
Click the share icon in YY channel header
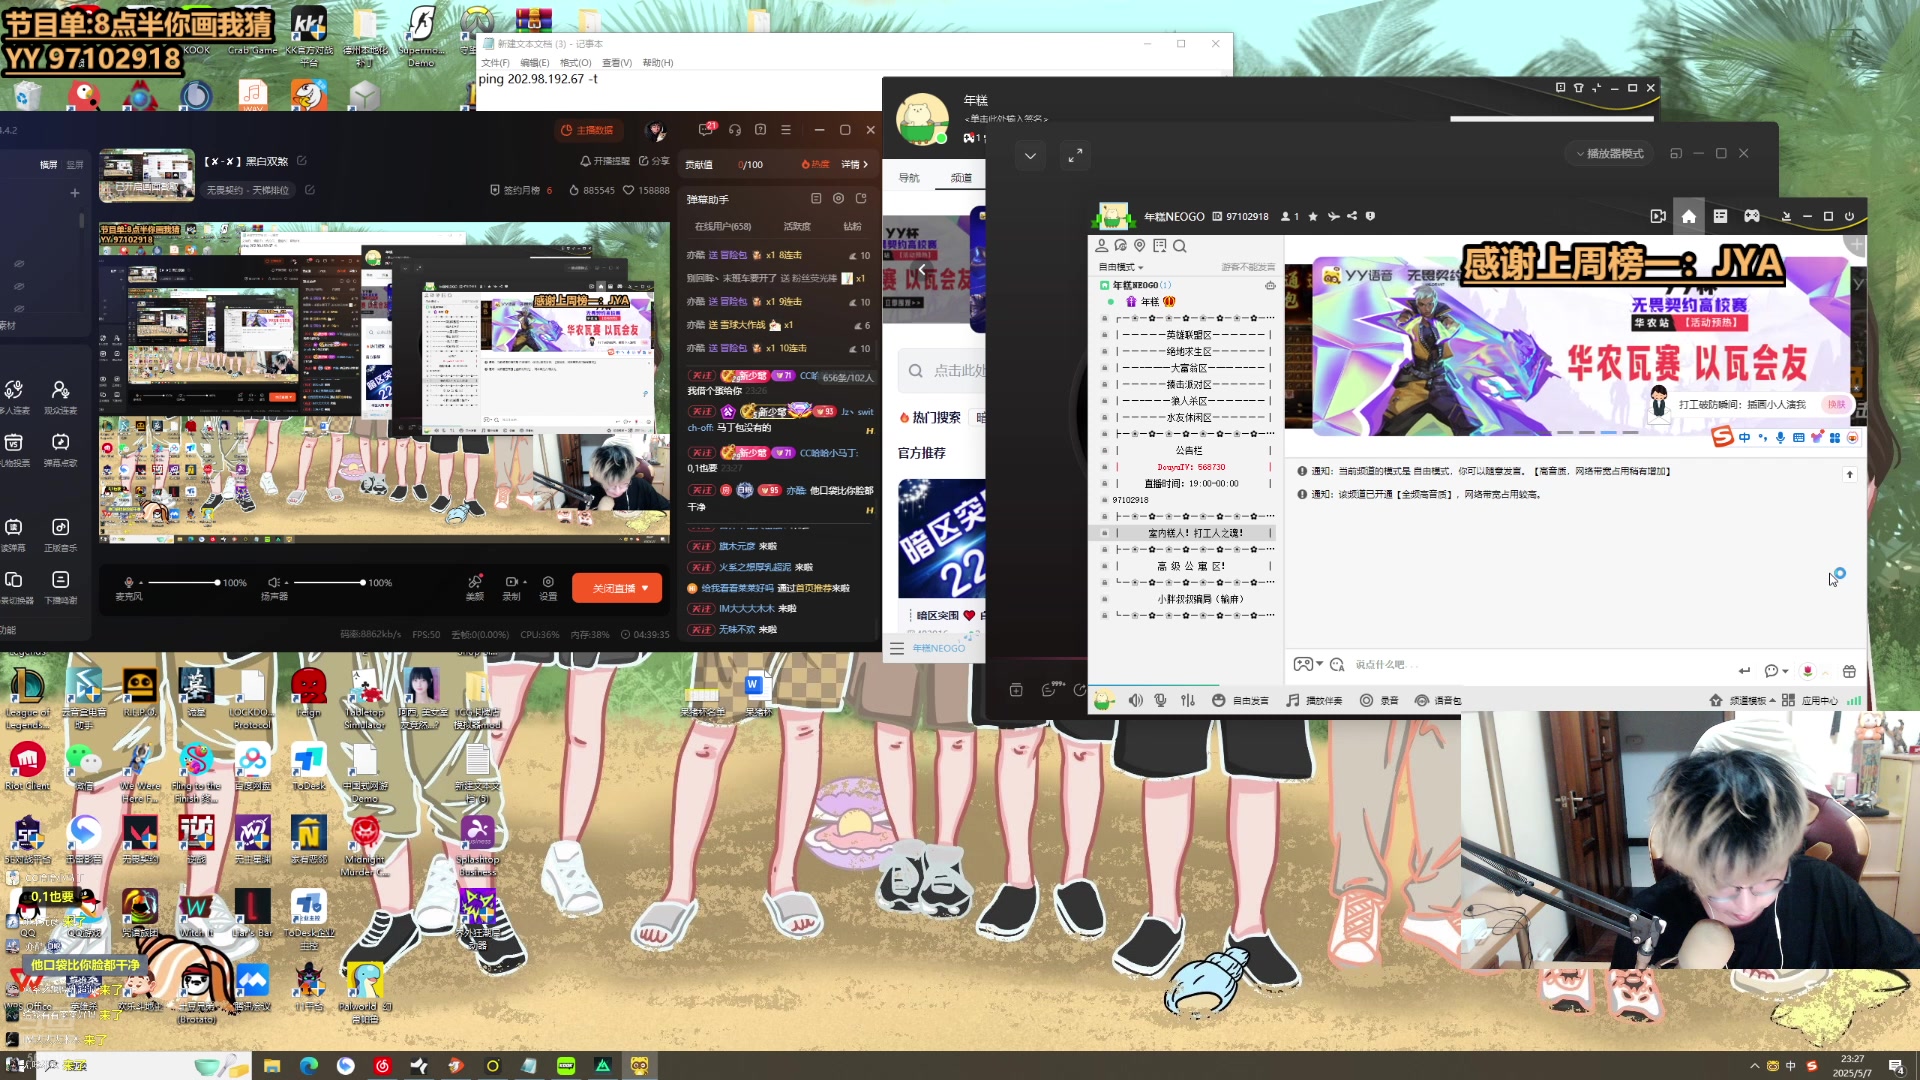tap(1352, 216)
